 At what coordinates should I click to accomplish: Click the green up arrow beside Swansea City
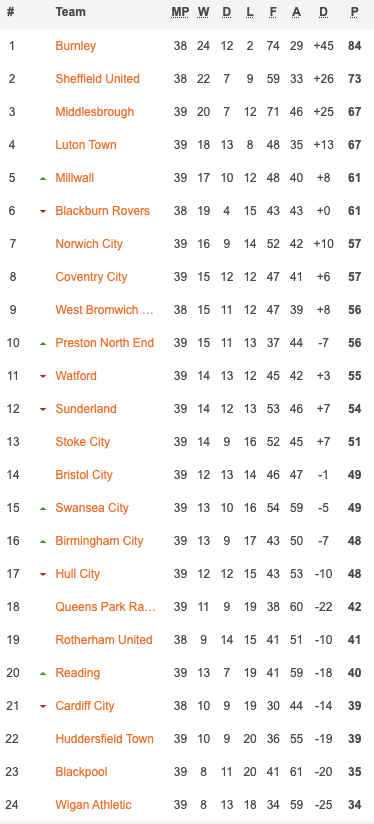[x=43, y=509]
